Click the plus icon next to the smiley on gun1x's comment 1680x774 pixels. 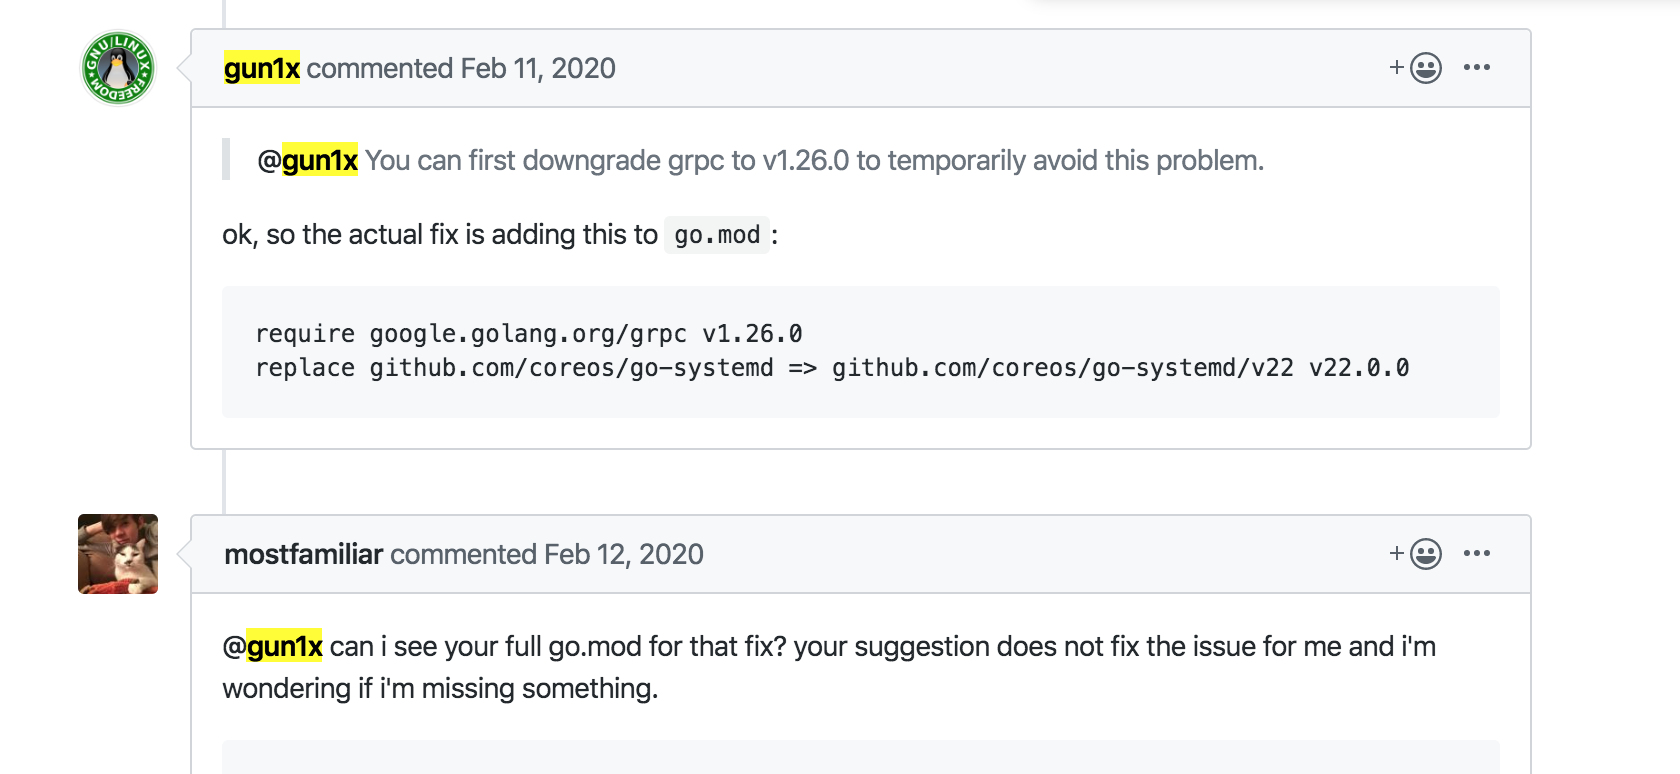tap(1396, 67)
